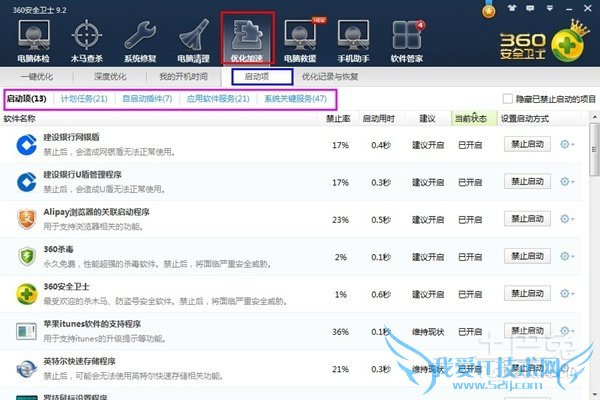The width and height of the screenshot is (600, 400).
Task: Click 禁止启动 for Alipay浏览器 program
Action: 527,219
